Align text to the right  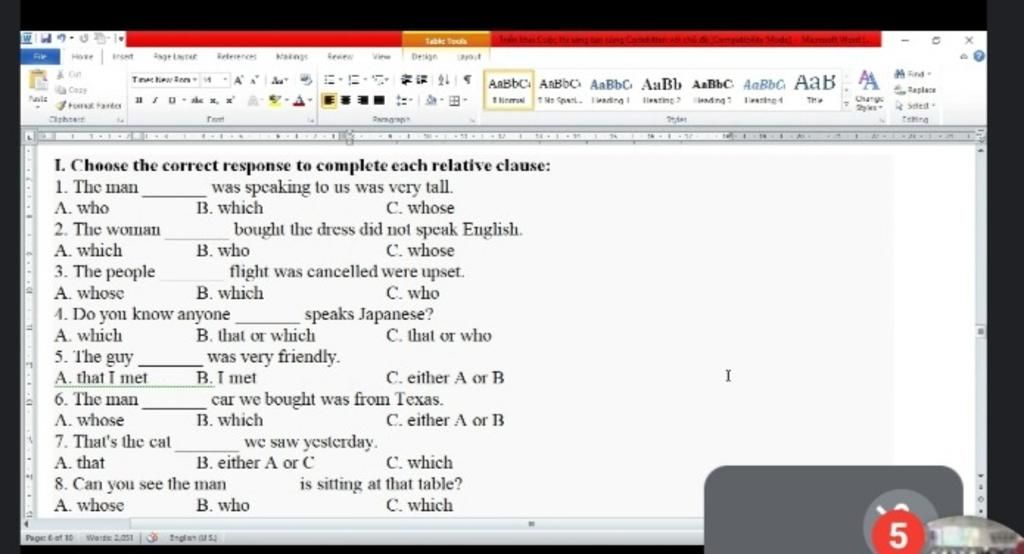[362, 101]
